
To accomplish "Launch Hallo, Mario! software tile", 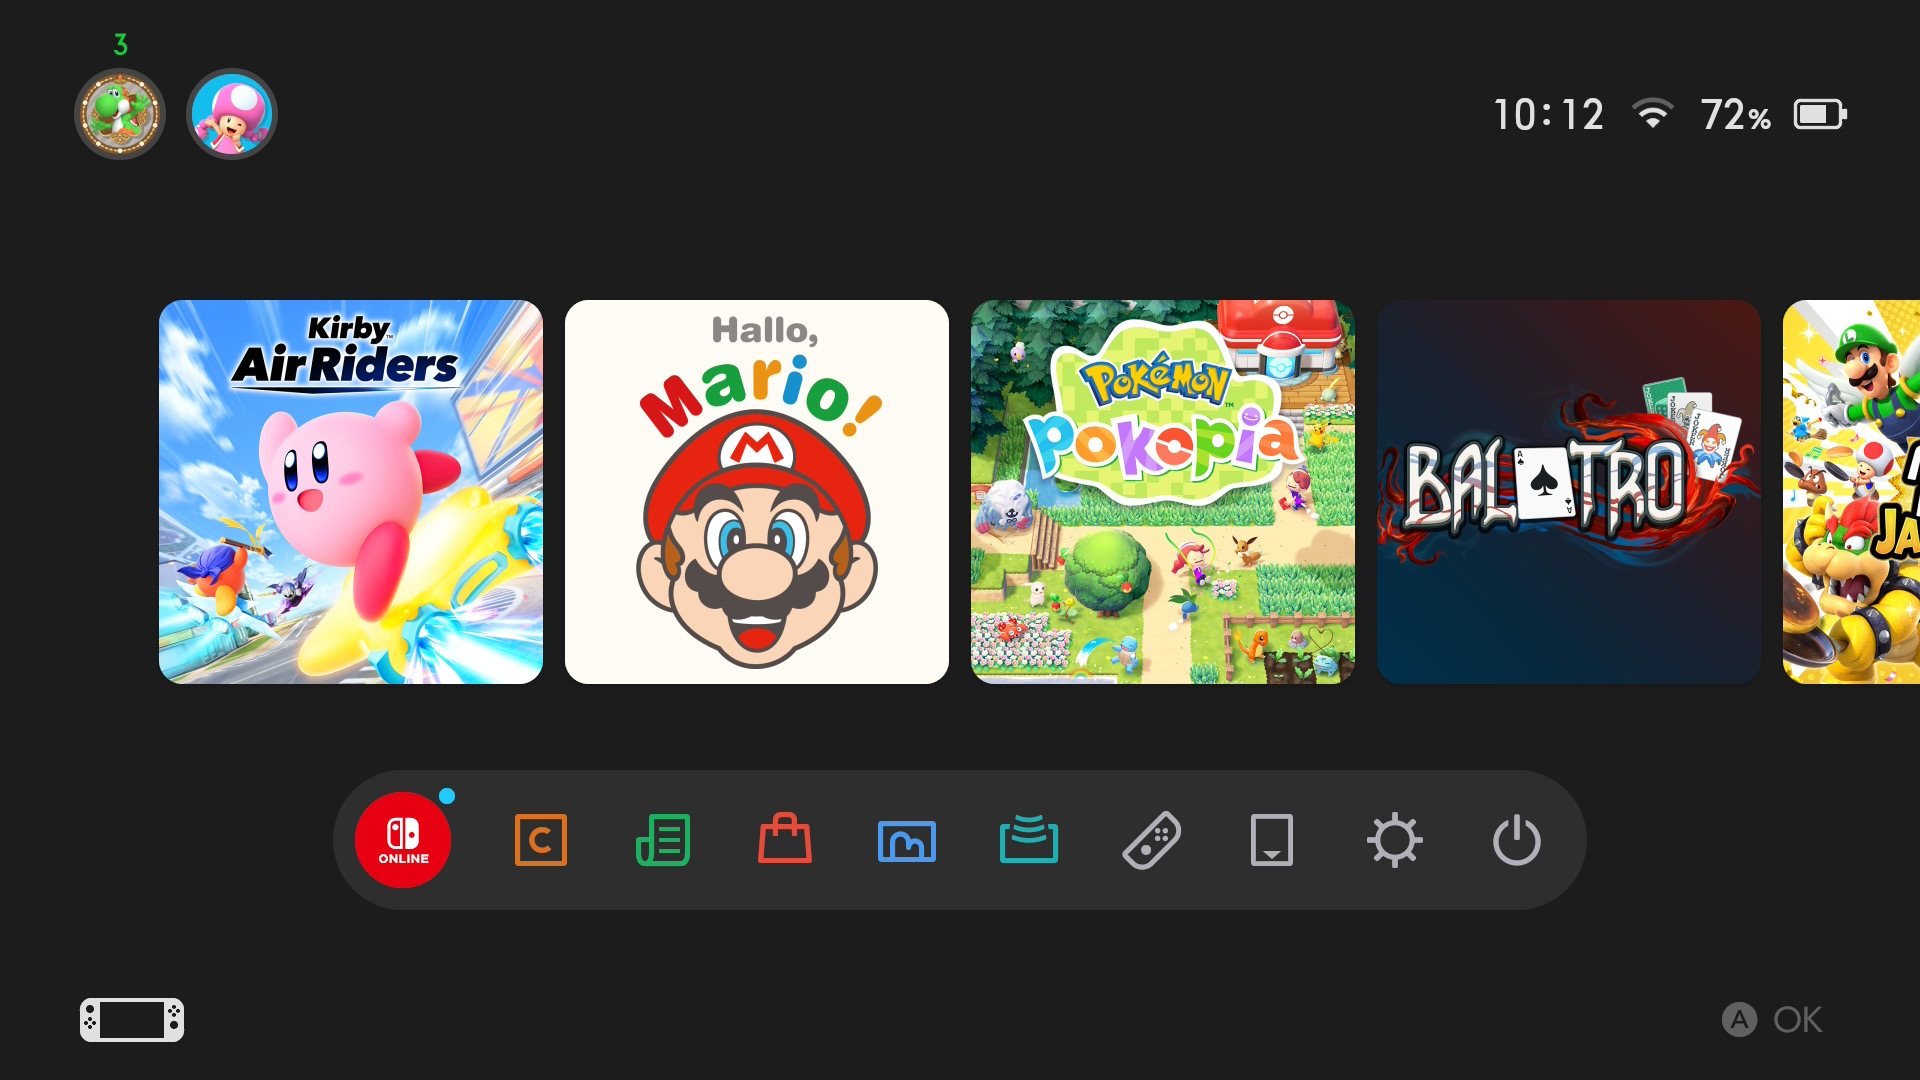I will click(x=757, y=492).
